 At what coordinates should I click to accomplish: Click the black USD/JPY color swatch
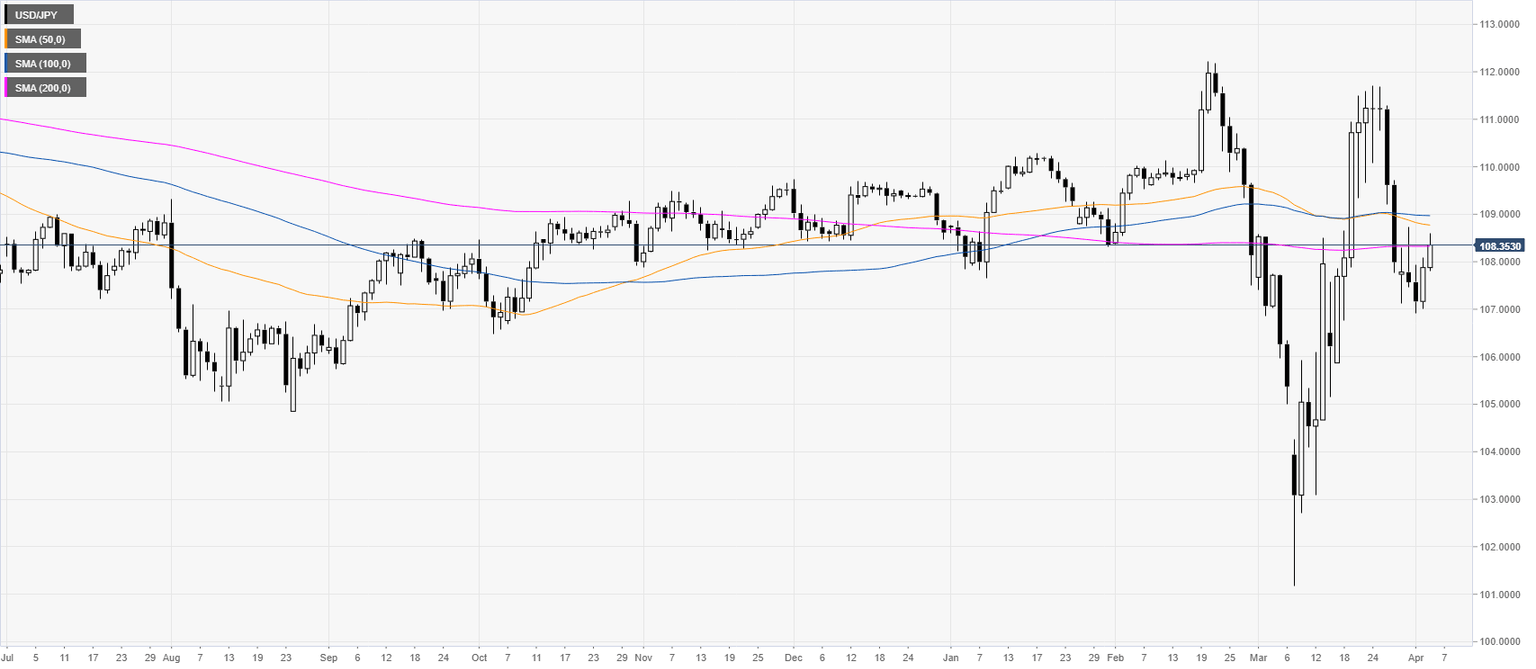[x=7, y=15]
